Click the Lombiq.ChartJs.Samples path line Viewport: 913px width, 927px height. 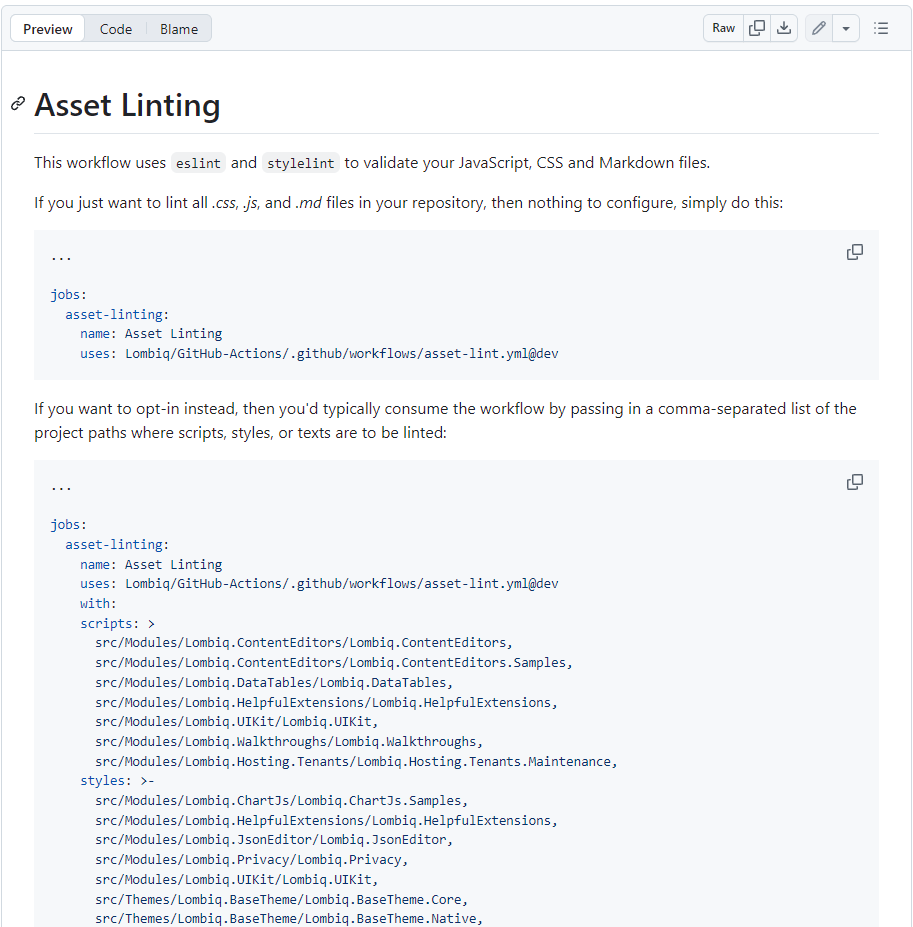coord(281,800)
